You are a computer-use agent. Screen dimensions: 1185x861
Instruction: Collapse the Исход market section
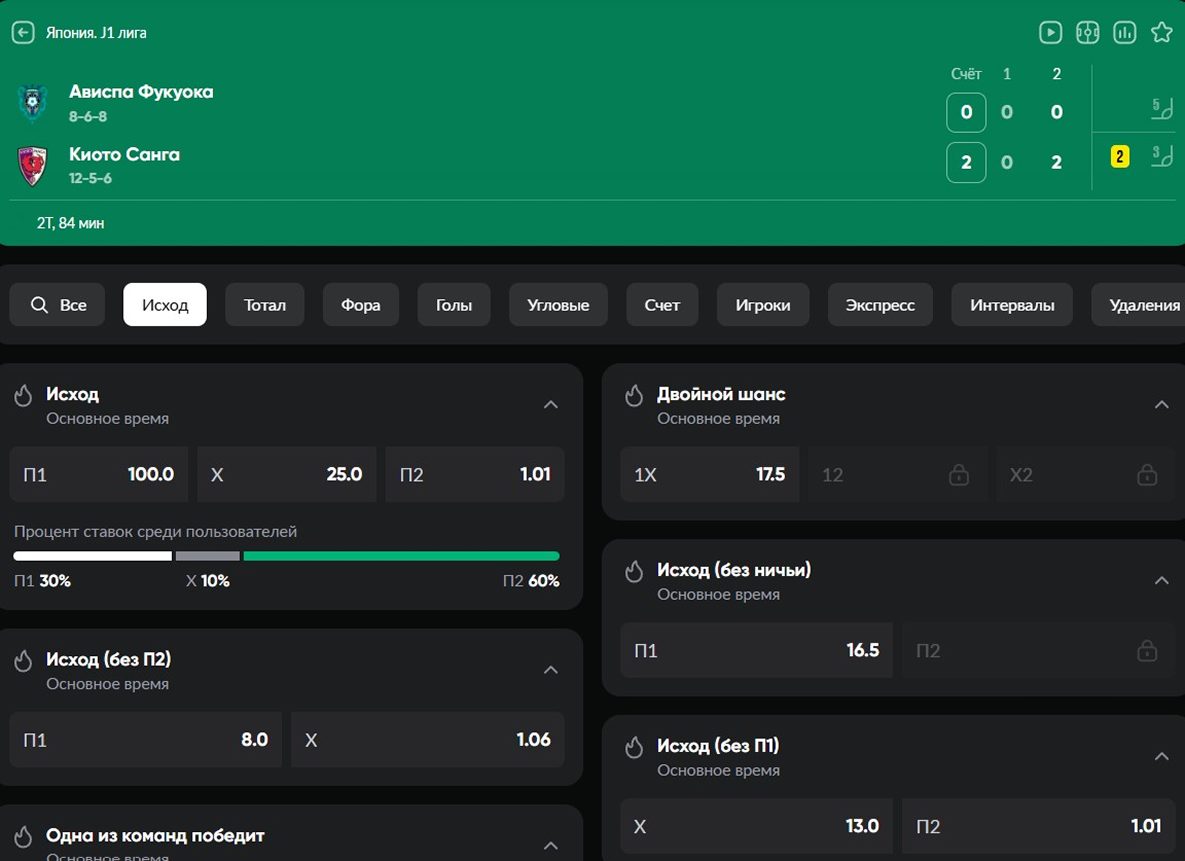[551, 404]
